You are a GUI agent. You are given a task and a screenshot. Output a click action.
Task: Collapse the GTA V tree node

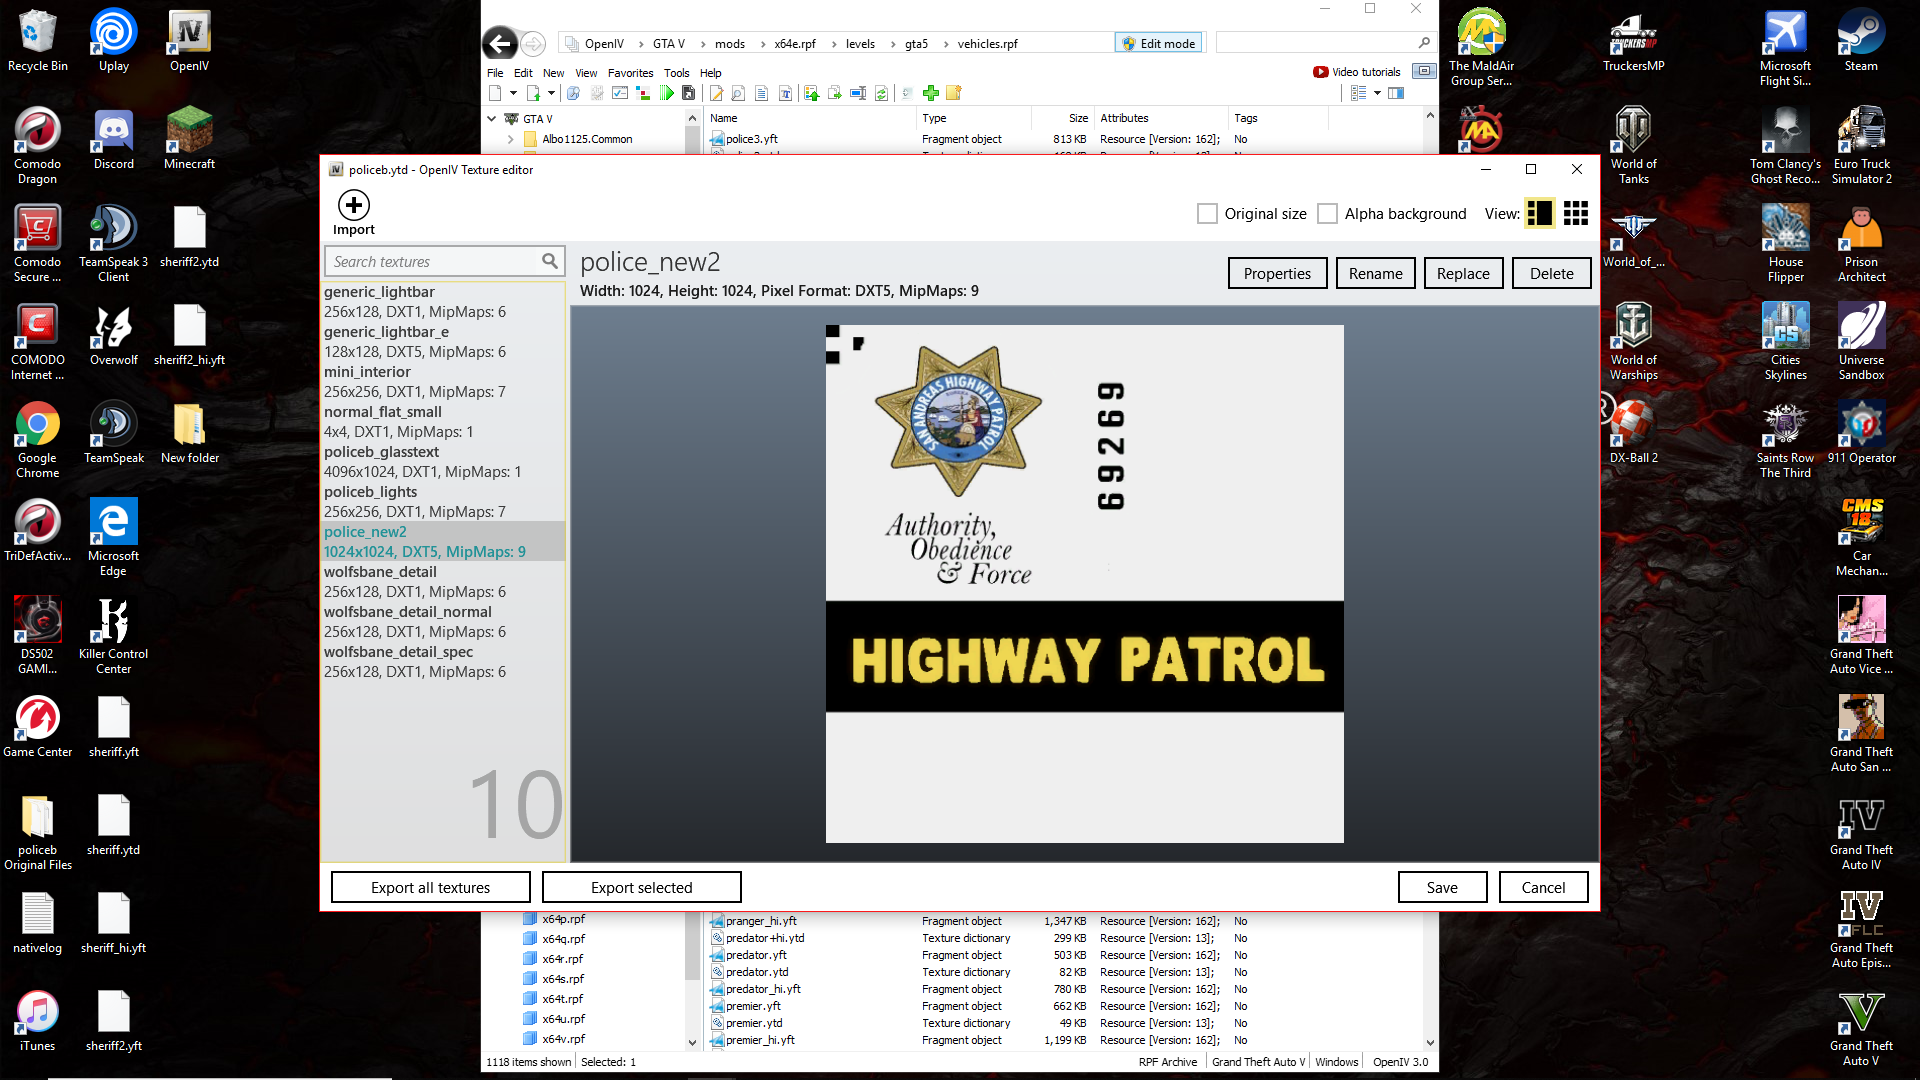pyautogui.click(x=492, y=118)
